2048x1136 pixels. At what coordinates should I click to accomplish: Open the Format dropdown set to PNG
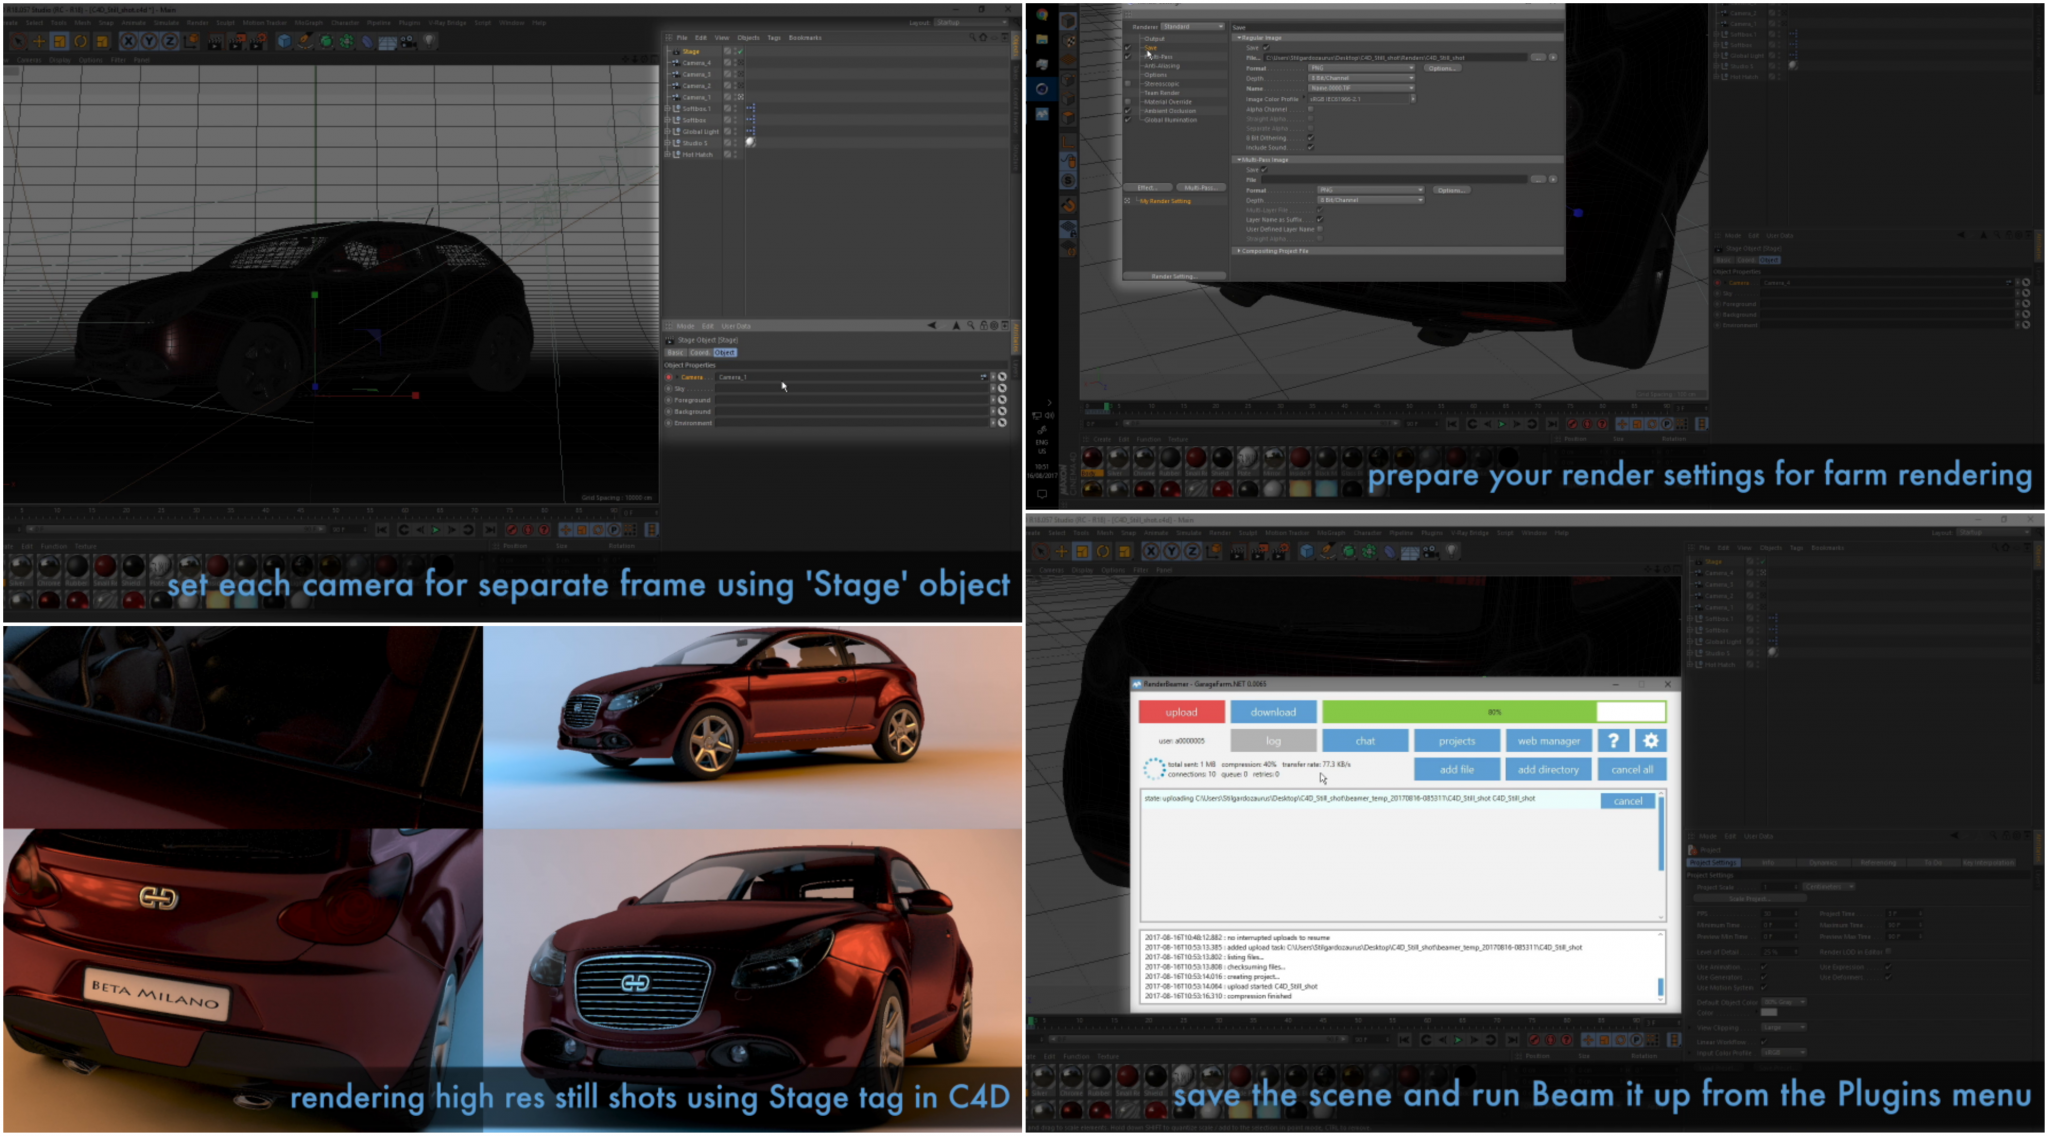(1361, 68)
